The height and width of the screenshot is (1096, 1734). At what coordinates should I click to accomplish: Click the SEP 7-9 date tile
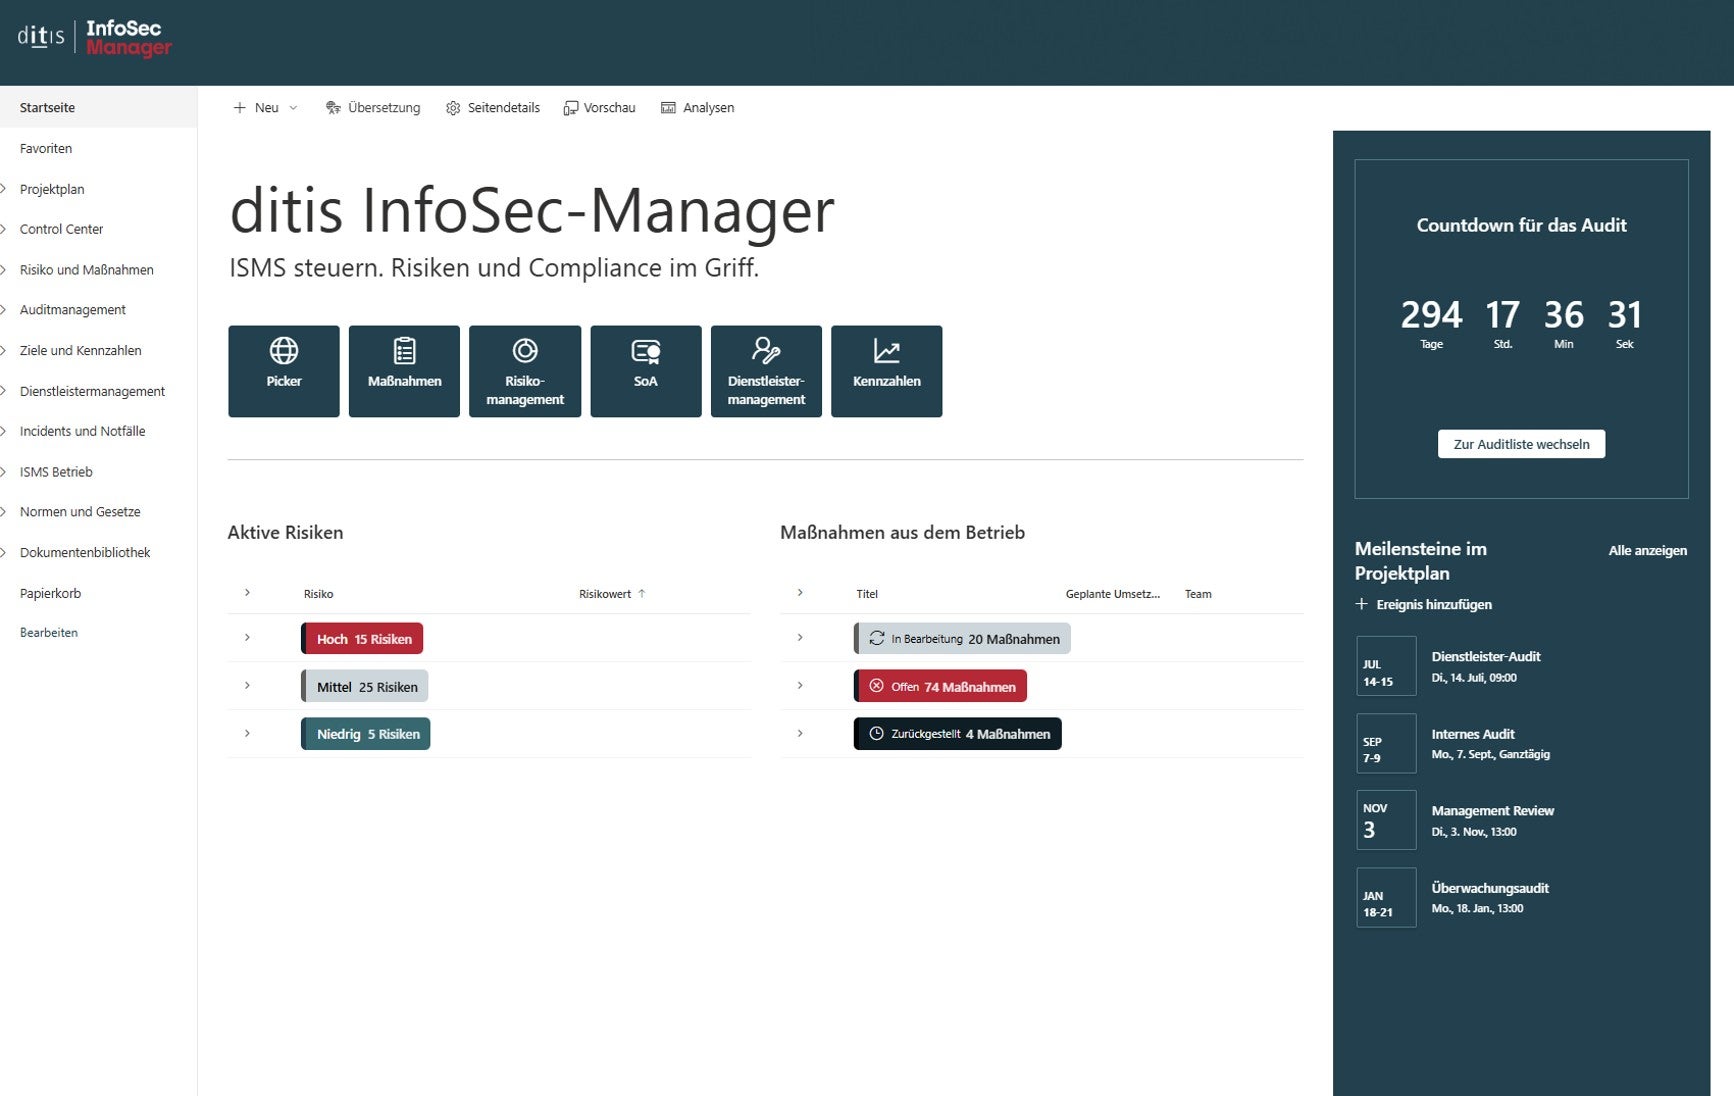pos(1386,743)
